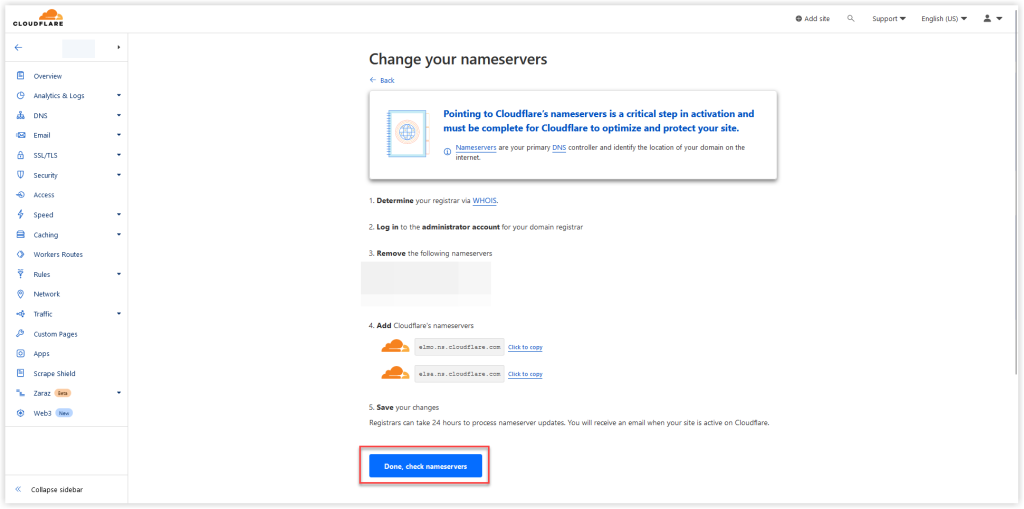This screenshot has height=509, width=1024.
Task: Expand the Analytics & Logs submenu arrow
Action: coord(119,95)
